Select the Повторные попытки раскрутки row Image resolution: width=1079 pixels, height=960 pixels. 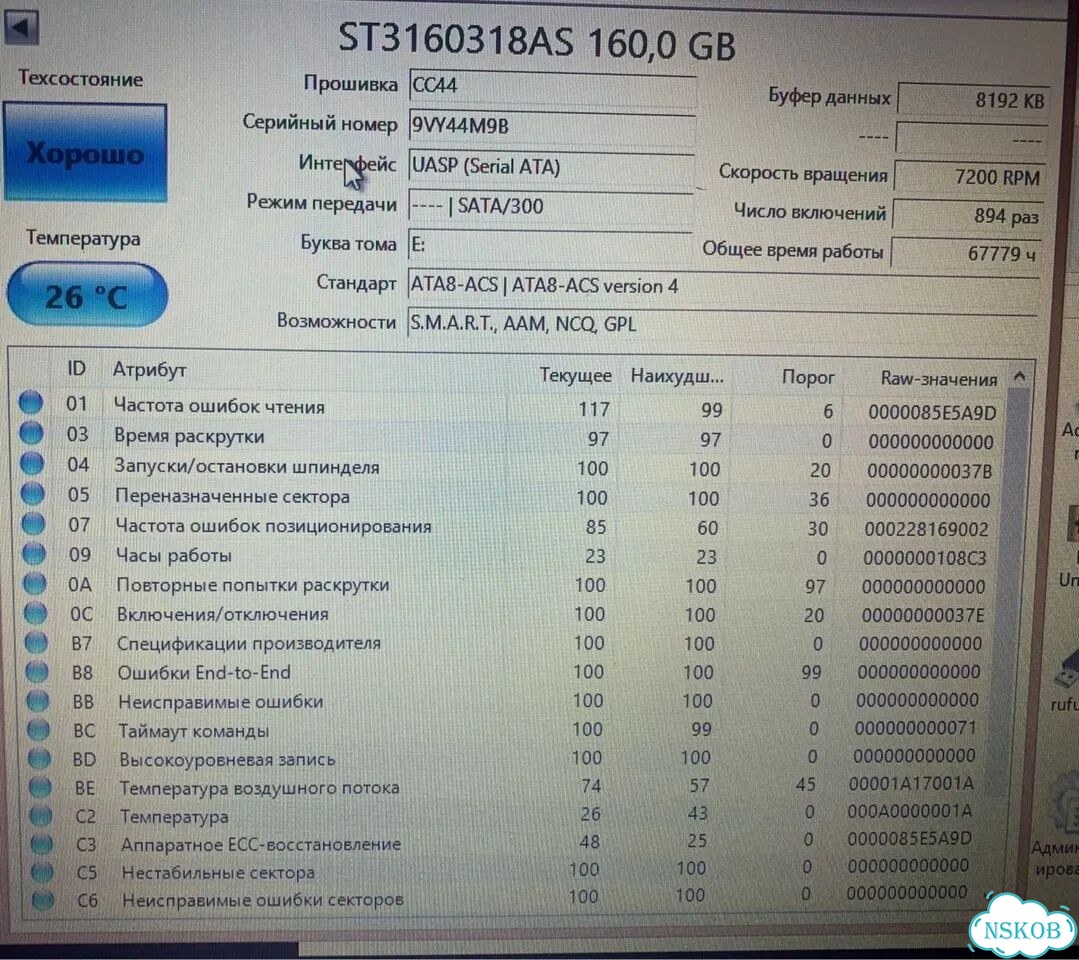pos(509,586)
